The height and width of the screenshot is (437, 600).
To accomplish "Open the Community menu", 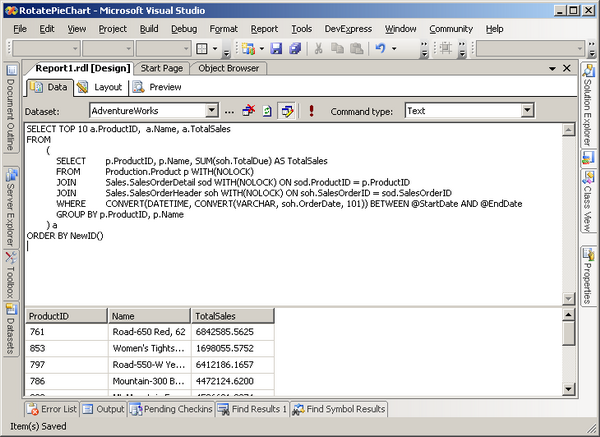I will (451, 29).
